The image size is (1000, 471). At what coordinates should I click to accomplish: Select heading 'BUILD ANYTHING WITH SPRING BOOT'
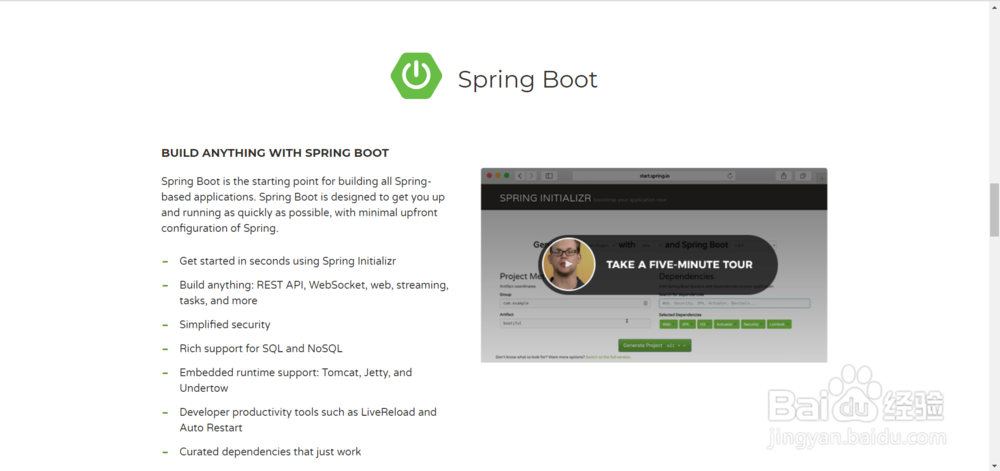275,153
